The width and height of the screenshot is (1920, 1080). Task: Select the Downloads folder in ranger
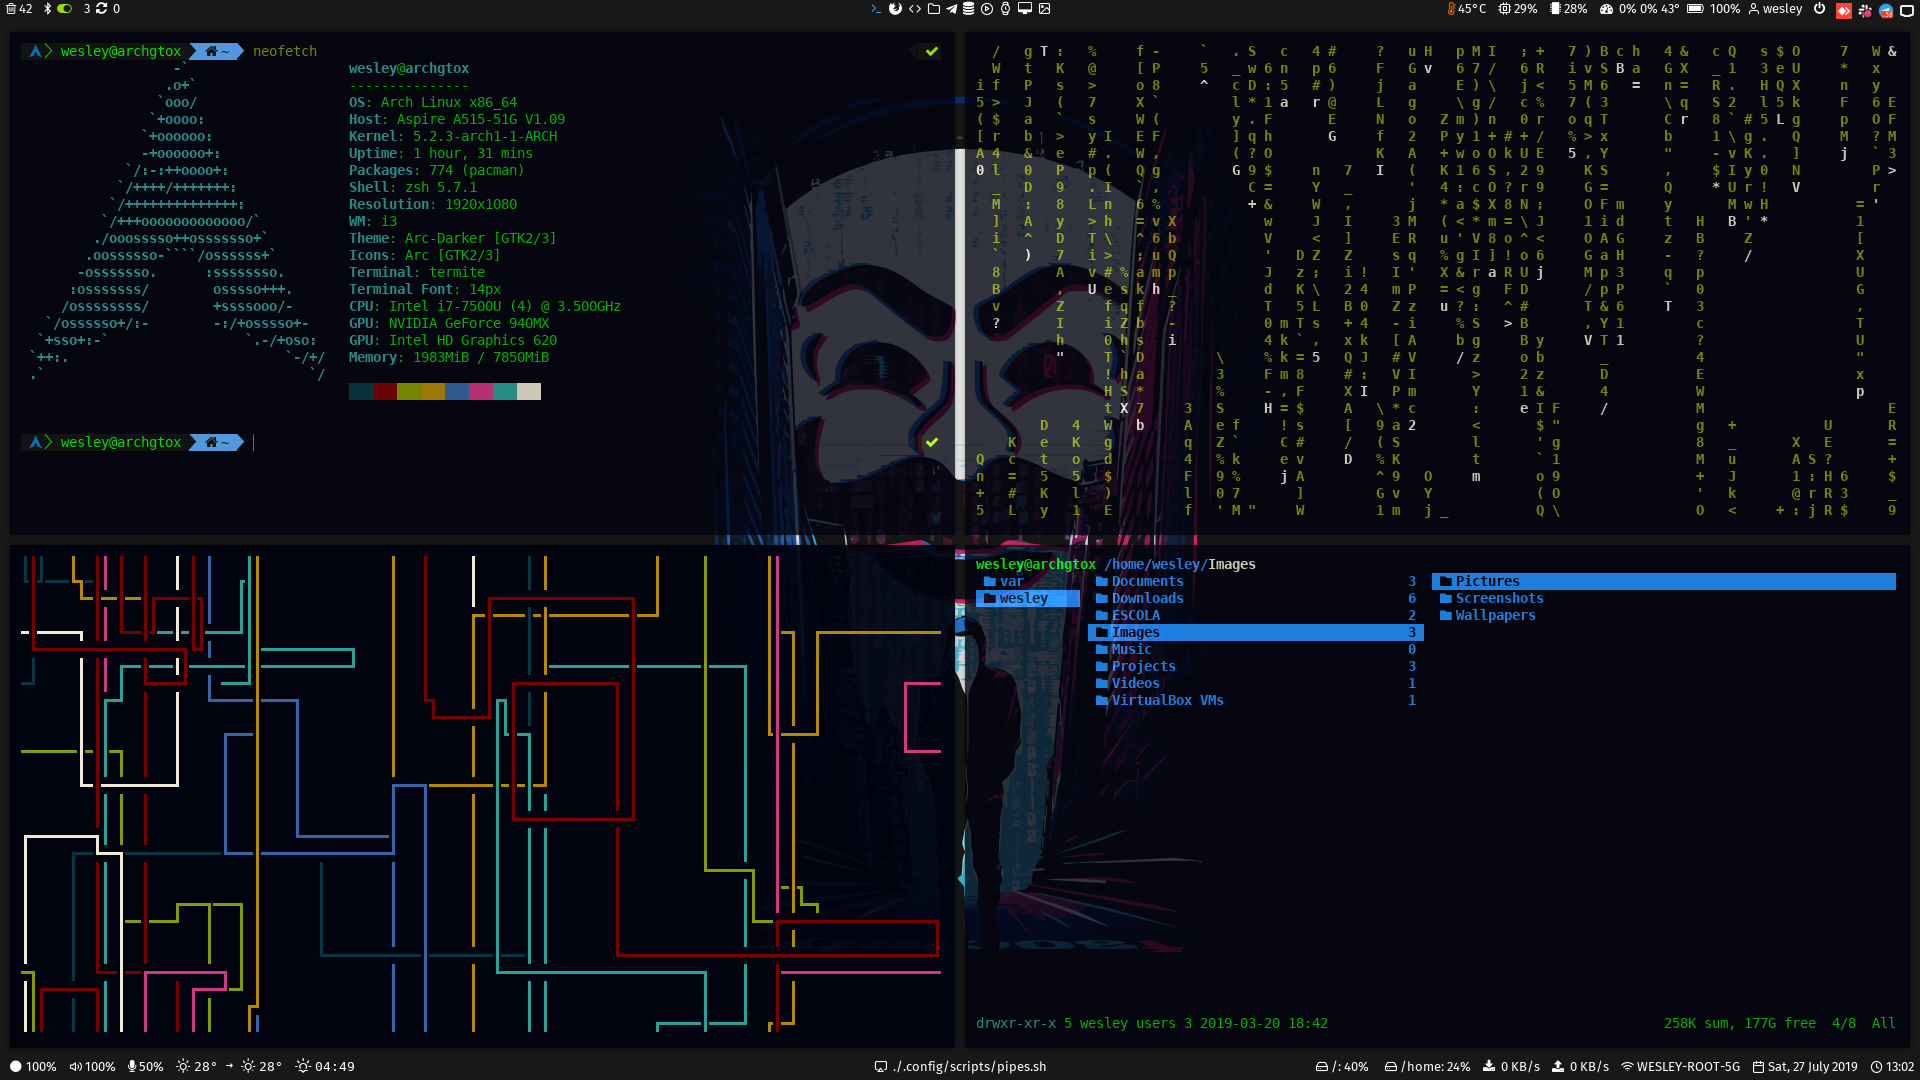point(1147,598)
